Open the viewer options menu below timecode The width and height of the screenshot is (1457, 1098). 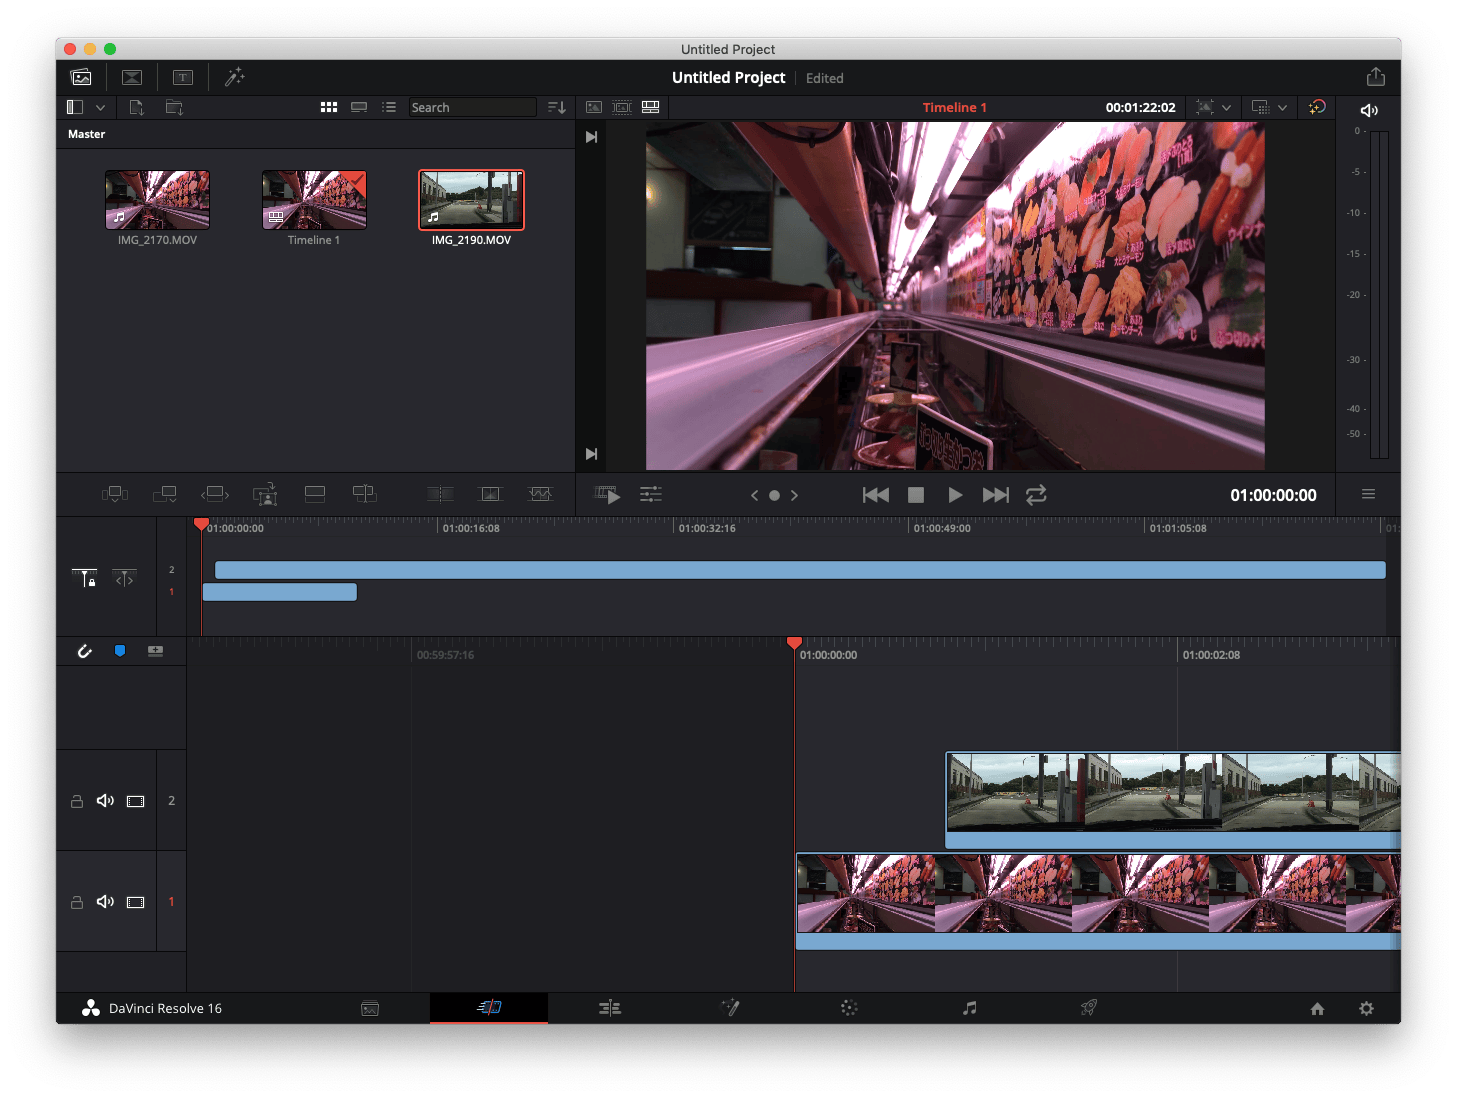[x=1368, y=494]
